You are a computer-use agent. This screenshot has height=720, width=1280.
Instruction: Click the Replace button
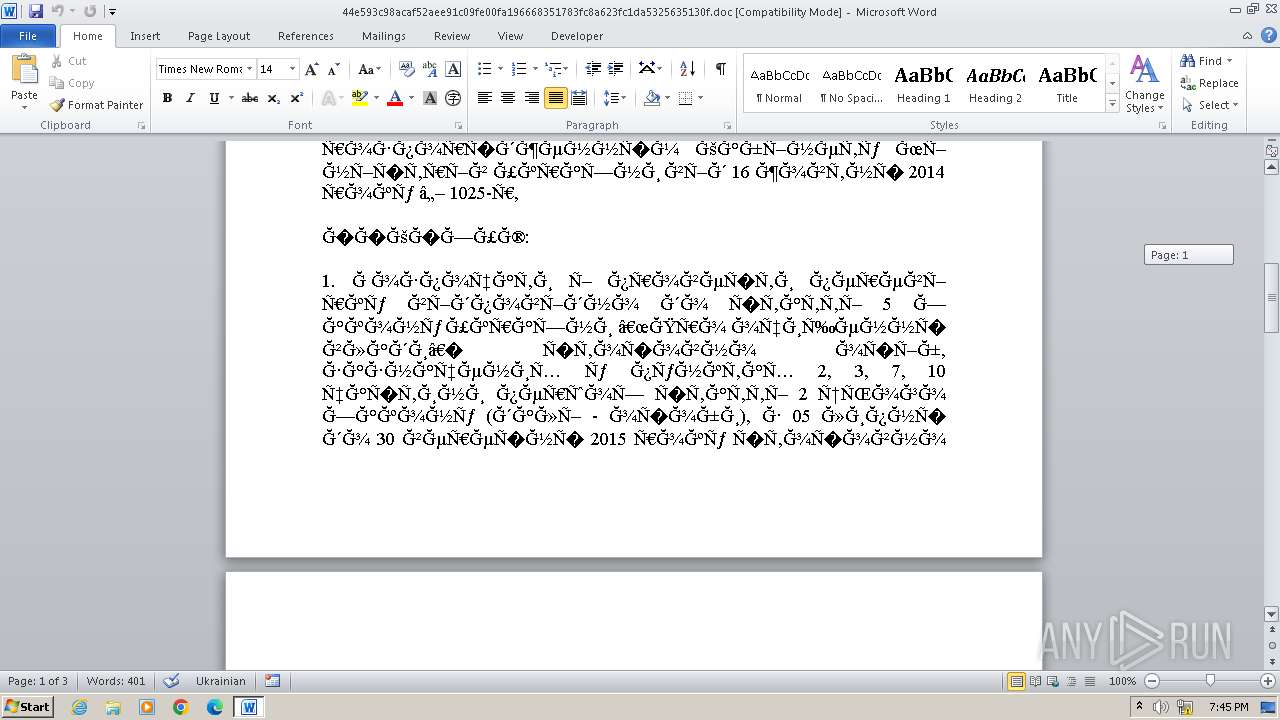1209,83
